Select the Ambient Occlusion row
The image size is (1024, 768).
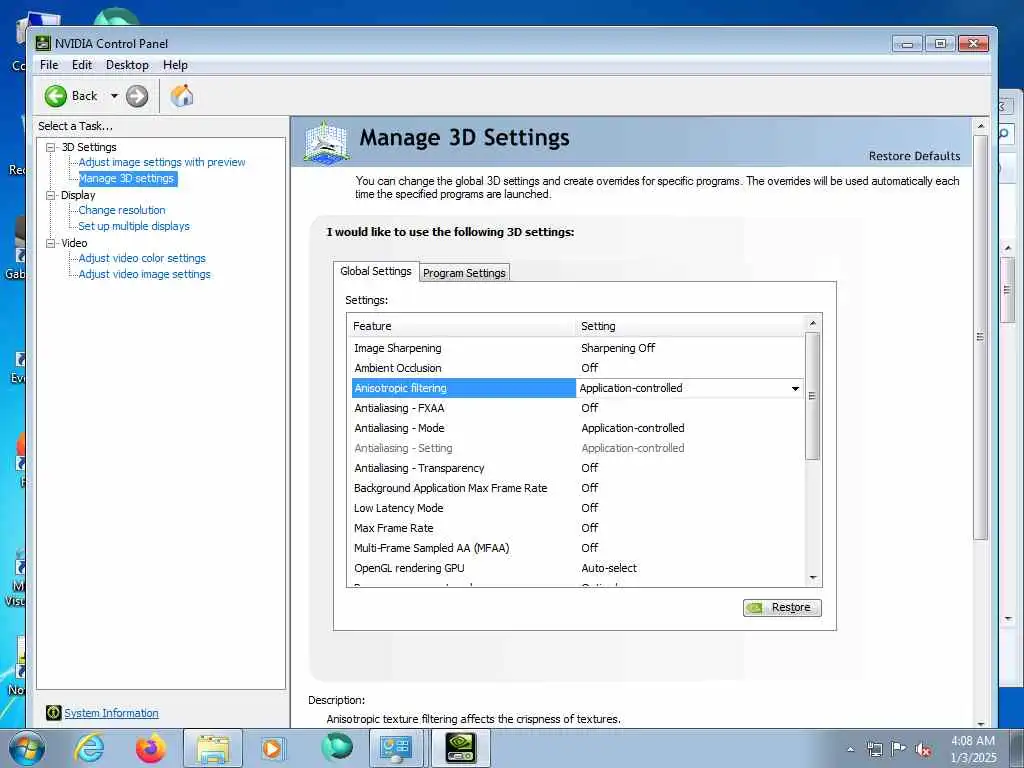(x=577, y=368)
